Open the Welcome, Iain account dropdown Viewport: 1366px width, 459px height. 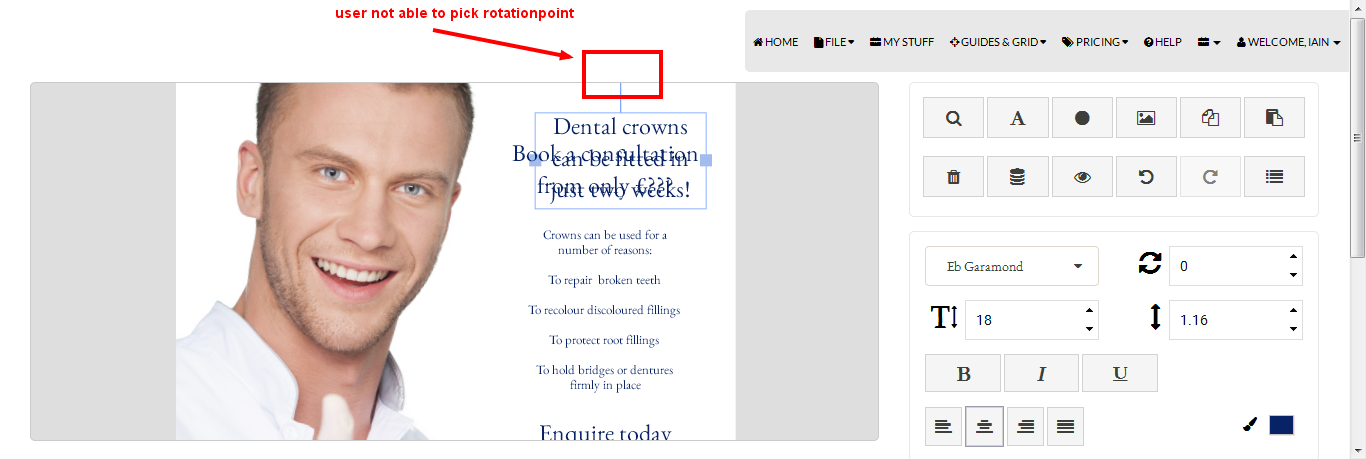coord(1288,42)
